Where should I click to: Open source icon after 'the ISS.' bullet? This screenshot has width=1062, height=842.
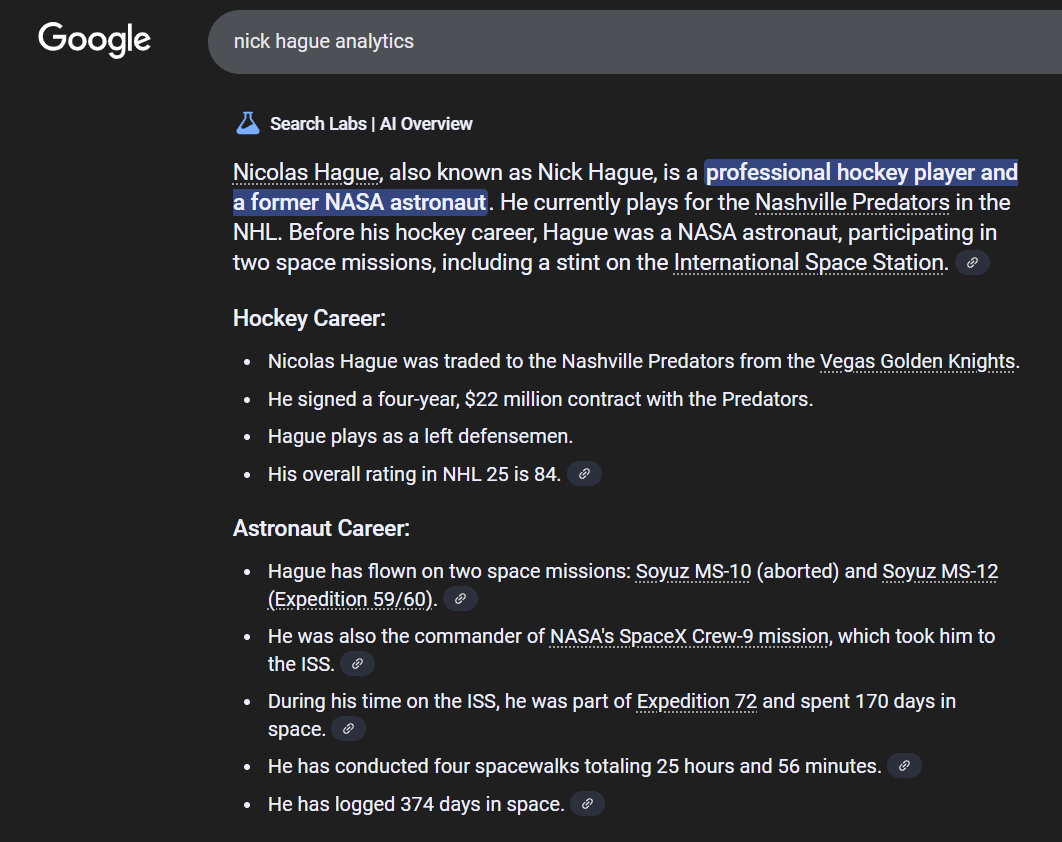[x=357, y=664]
